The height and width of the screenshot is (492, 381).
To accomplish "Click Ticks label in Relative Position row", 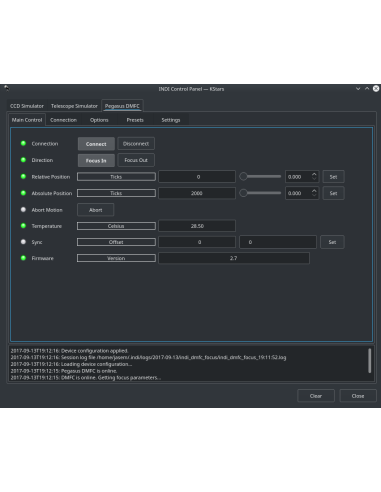I will pyautogui.click(x=116, y=177).
